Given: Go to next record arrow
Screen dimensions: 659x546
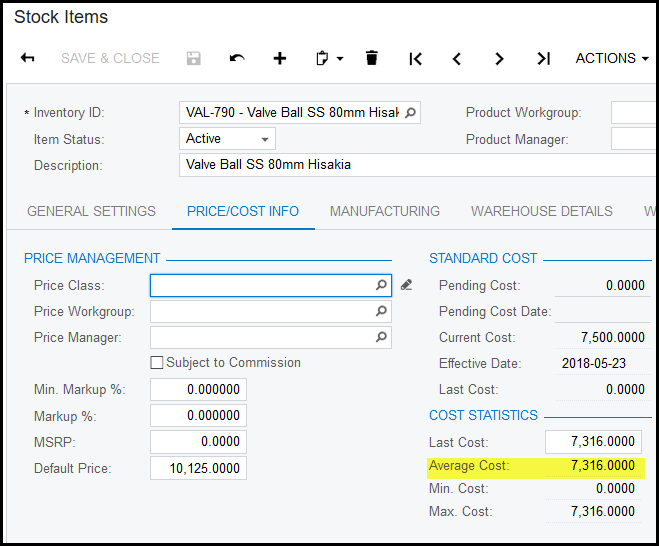Looking at the screenshot, I should (500, 58).
